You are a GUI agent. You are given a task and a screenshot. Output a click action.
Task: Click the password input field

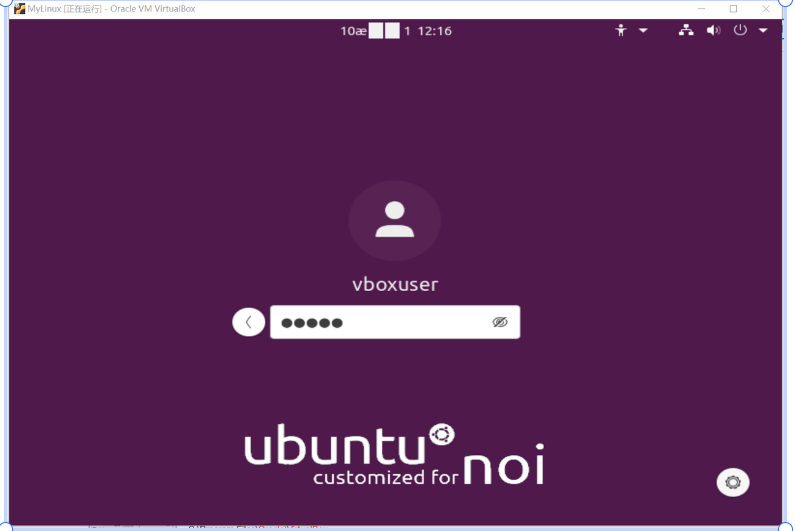[x=395, y=322]
